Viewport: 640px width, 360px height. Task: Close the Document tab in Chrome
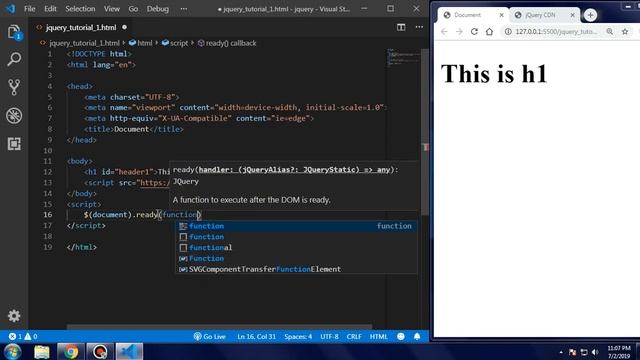coord(501,15)
